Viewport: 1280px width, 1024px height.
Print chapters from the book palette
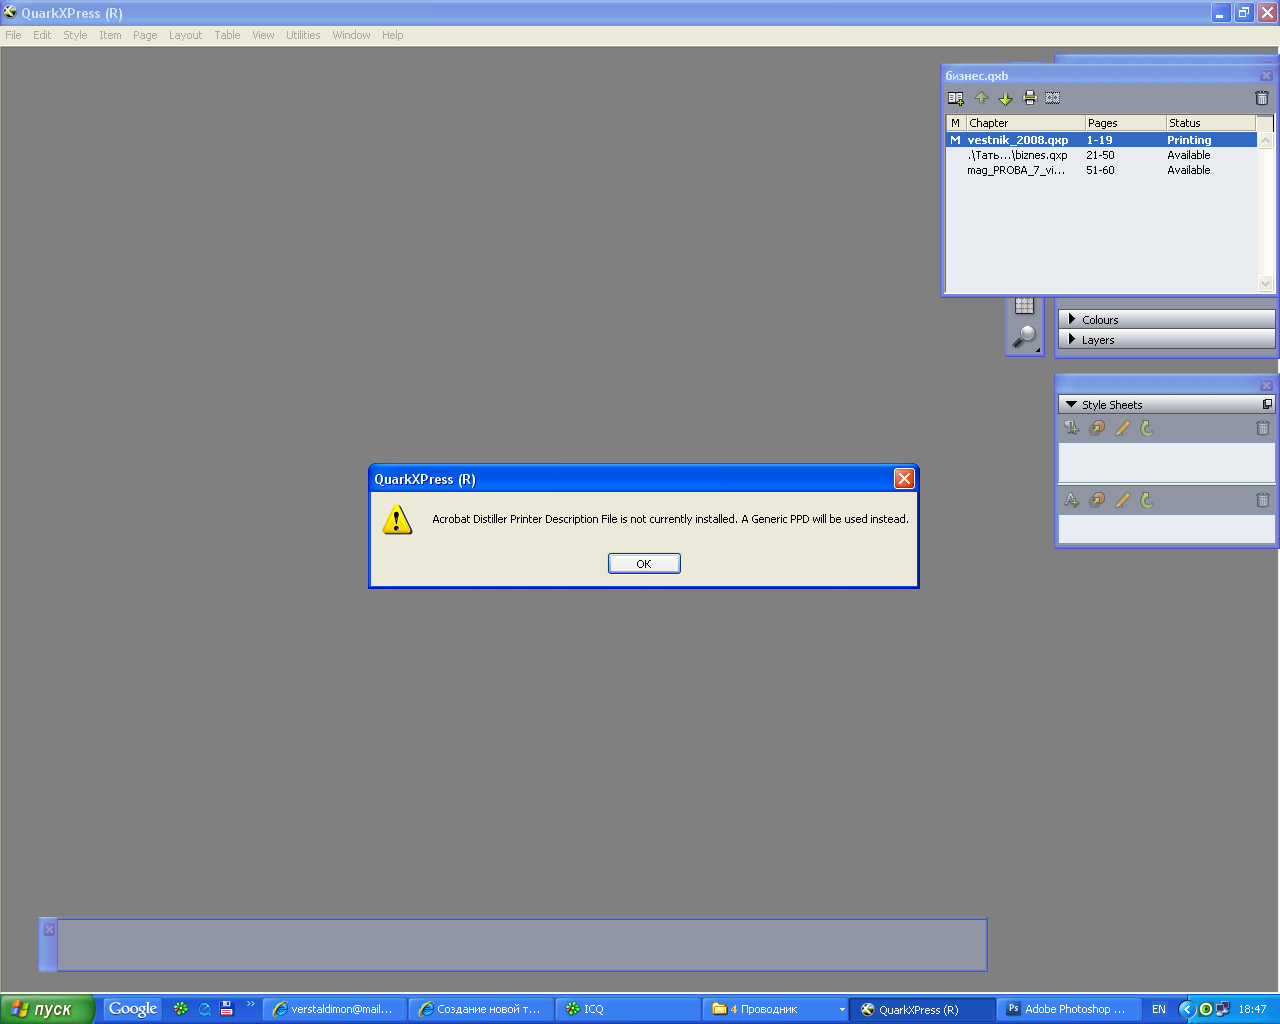point(1030,98)
